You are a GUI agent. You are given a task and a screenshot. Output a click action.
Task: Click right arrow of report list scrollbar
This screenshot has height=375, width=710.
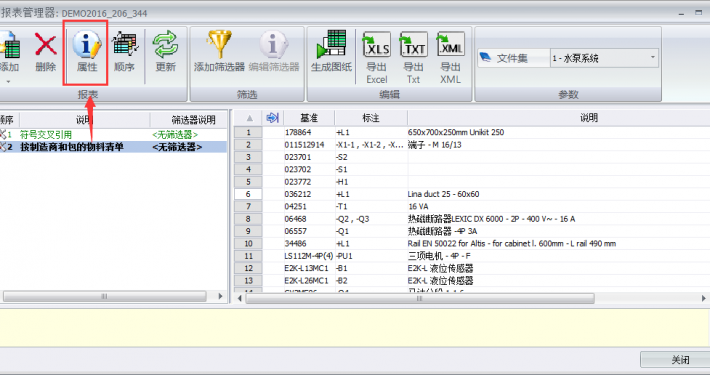click(221, 296)
